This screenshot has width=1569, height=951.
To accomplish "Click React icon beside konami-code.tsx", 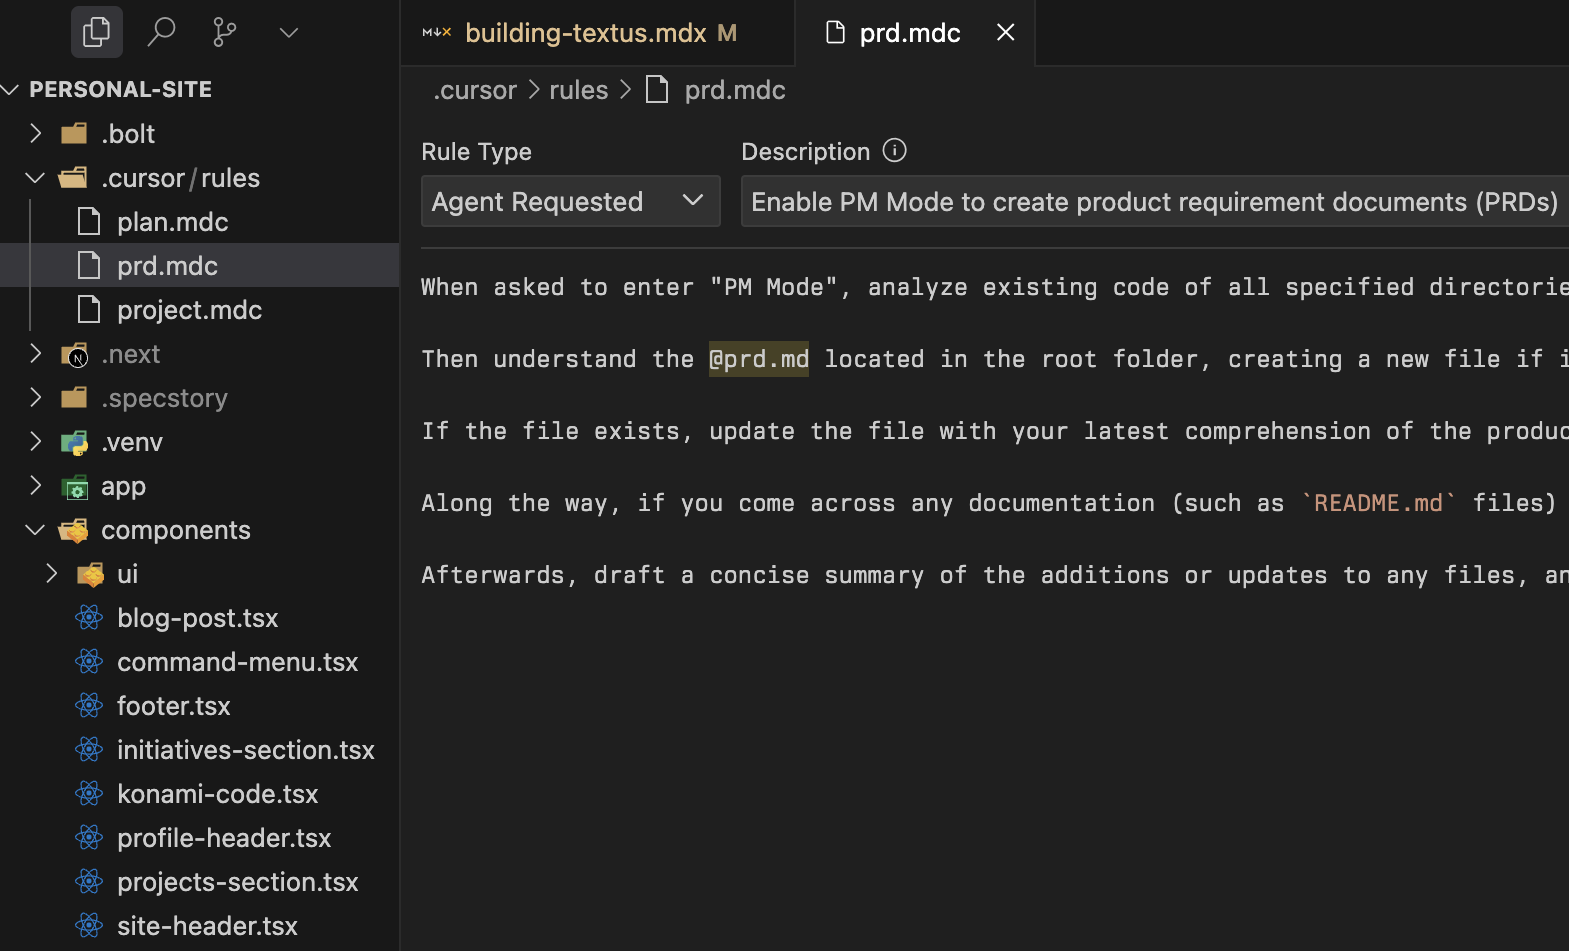I will point(89,793).
